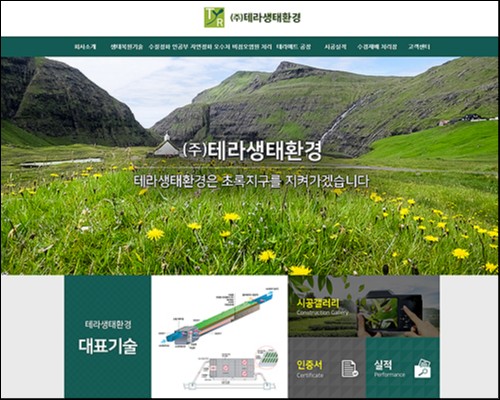Click the (주)테라생태환경 hero banner title
This screenshot has width=500, height=400.
click(x=252, y=151)
